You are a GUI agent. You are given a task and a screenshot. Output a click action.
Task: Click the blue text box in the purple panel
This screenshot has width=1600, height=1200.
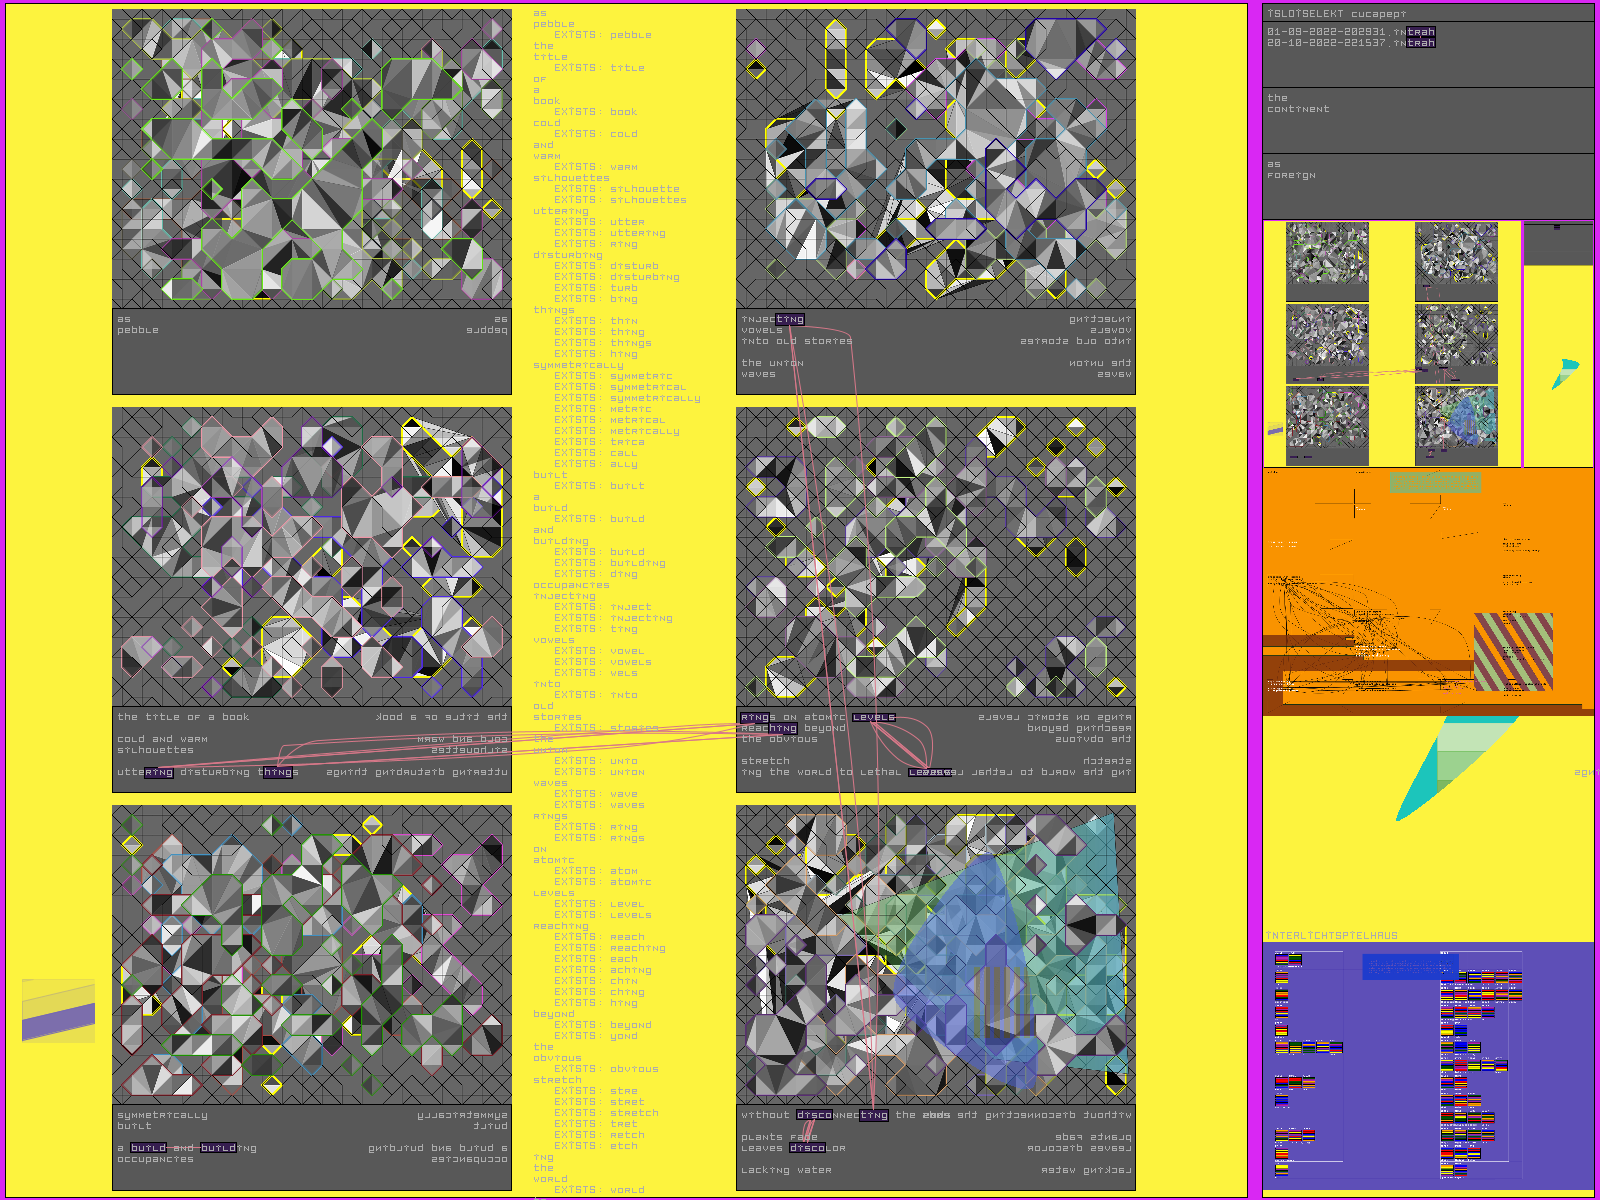[1410, 967]
